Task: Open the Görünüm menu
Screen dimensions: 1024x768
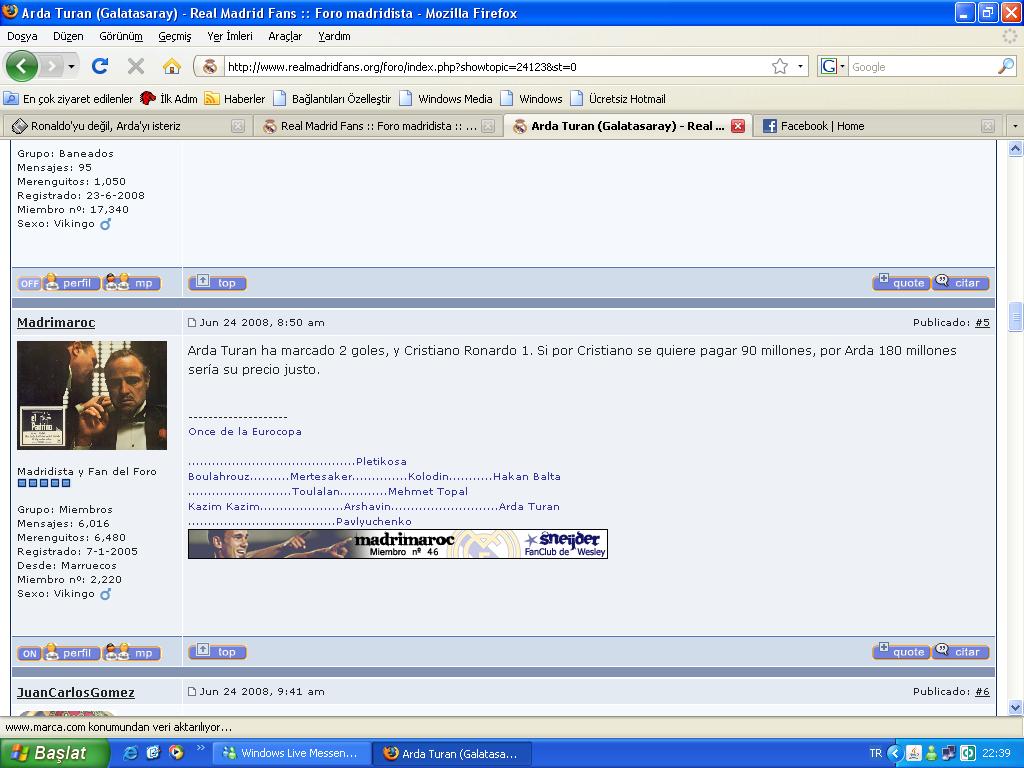Action: [x=121, y=36]
